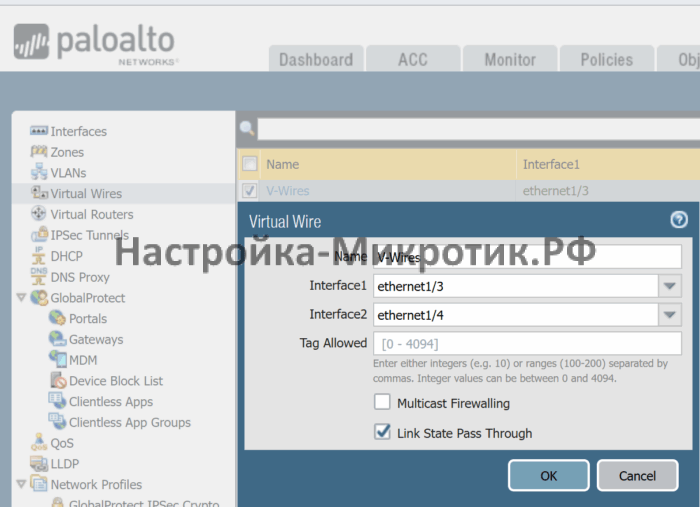Click the DNS Proxy icon
This screenshot has width=700, height=507.
[39, 276]
